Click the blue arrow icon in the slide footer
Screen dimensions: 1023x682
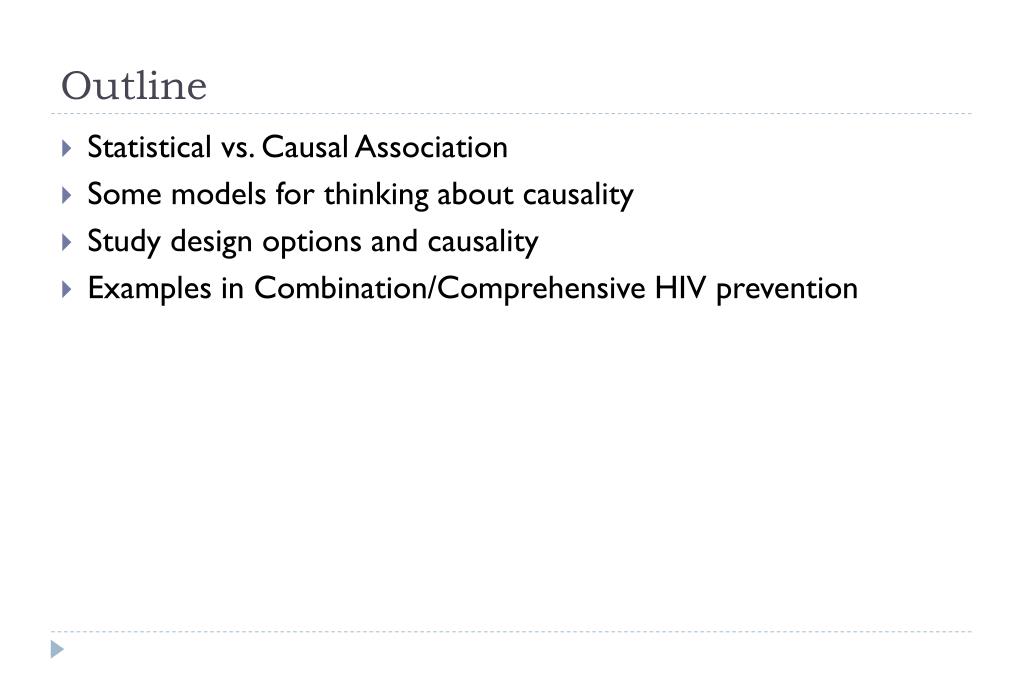tap(57, 650)
